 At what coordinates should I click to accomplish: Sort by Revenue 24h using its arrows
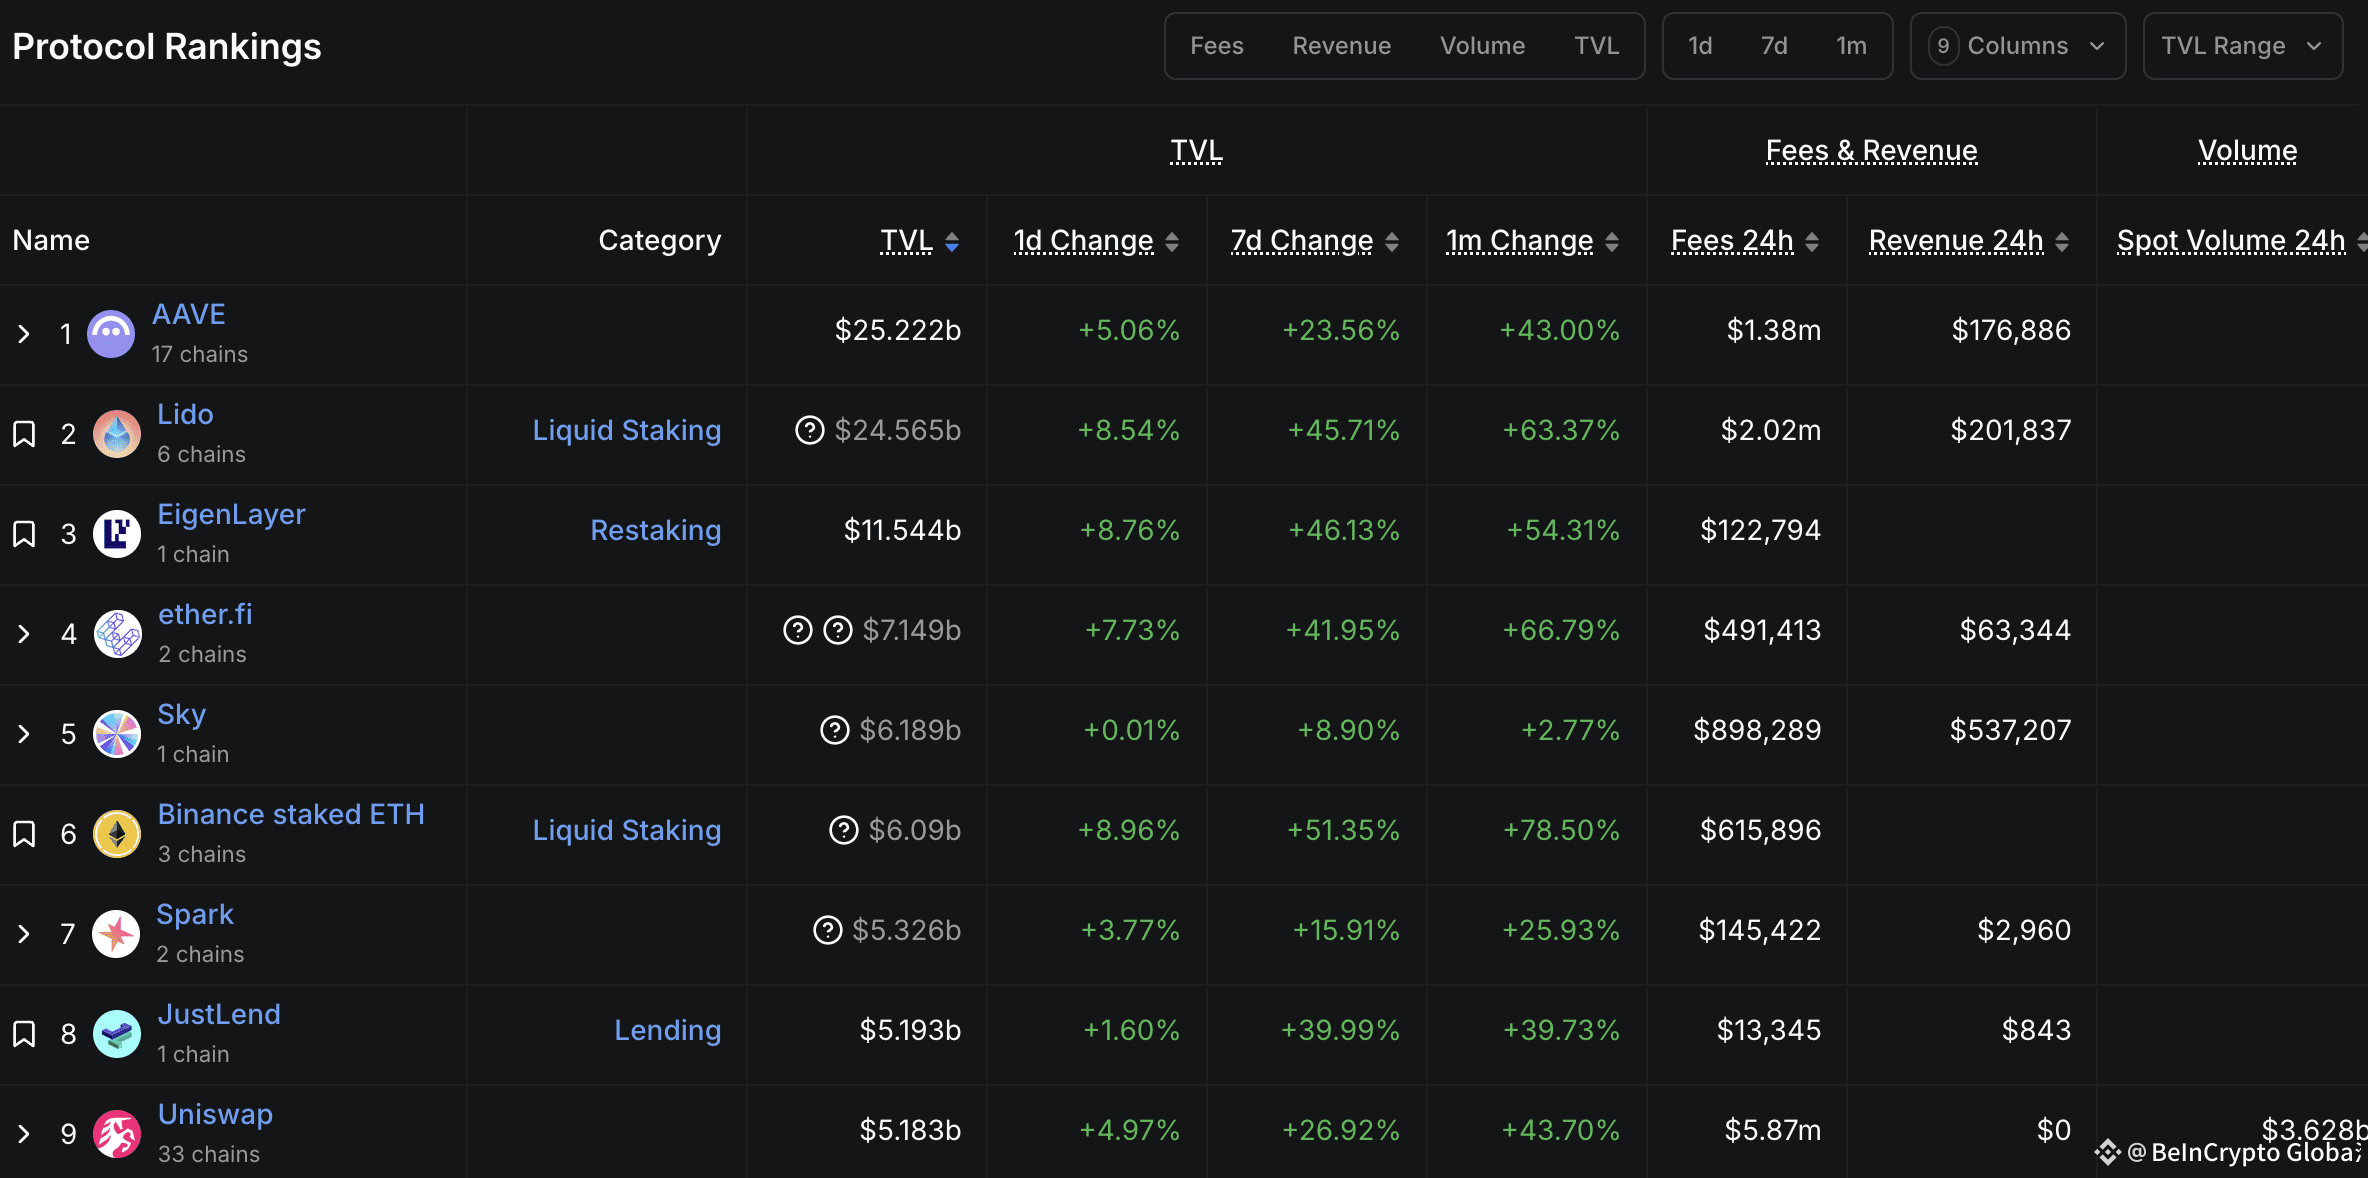tap(2062, 242)
